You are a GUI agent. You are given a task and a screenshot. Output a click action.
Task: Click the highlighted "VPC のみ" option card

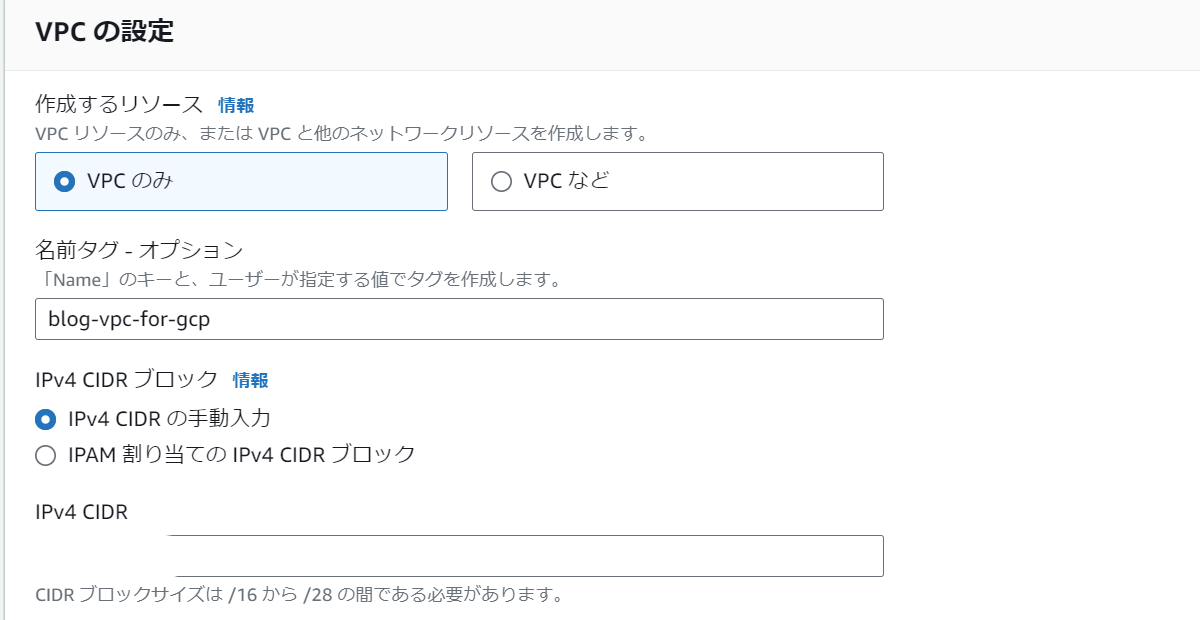coord(241,181)
